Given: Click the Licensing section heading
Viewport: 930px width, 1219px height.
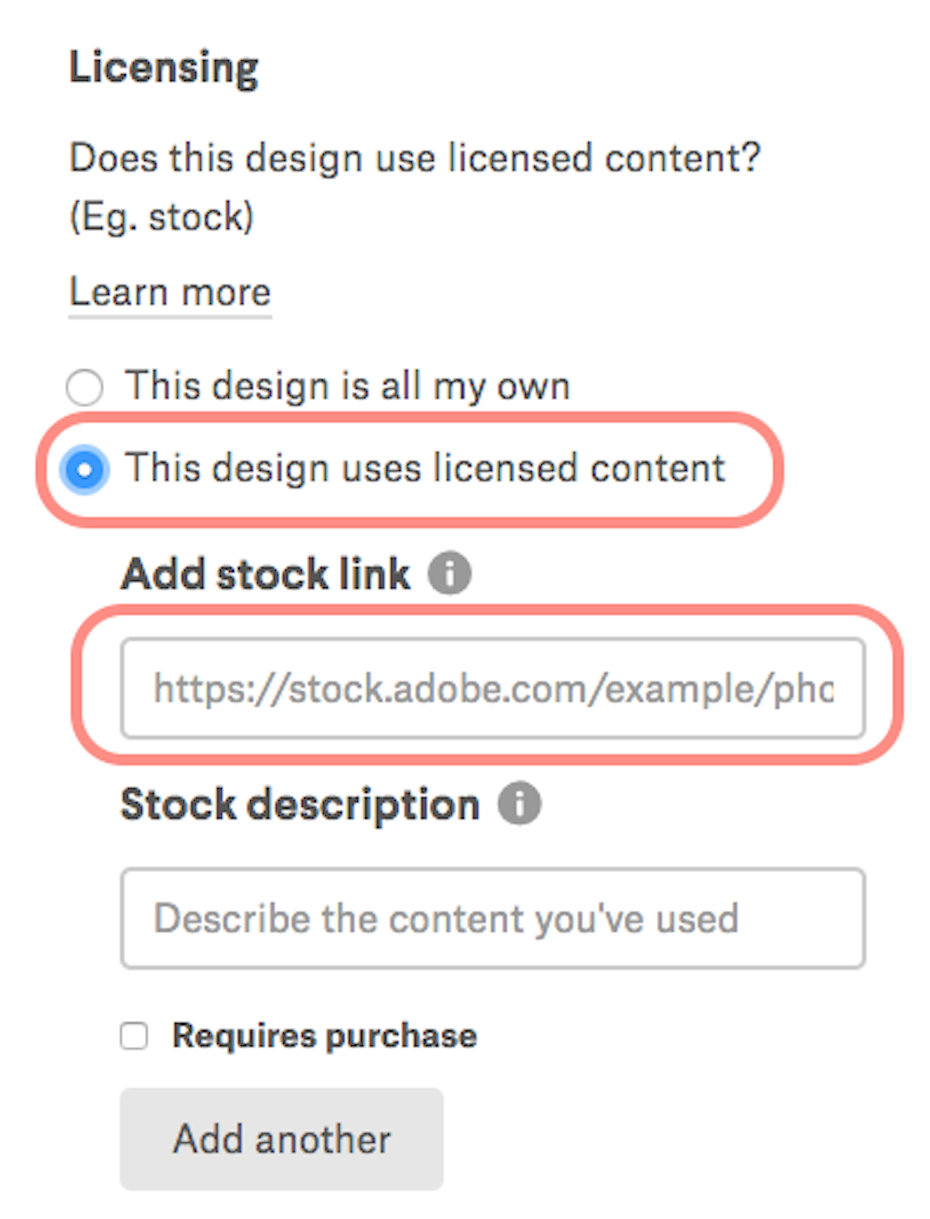Looking at the screenshot, I should [164, 68].
